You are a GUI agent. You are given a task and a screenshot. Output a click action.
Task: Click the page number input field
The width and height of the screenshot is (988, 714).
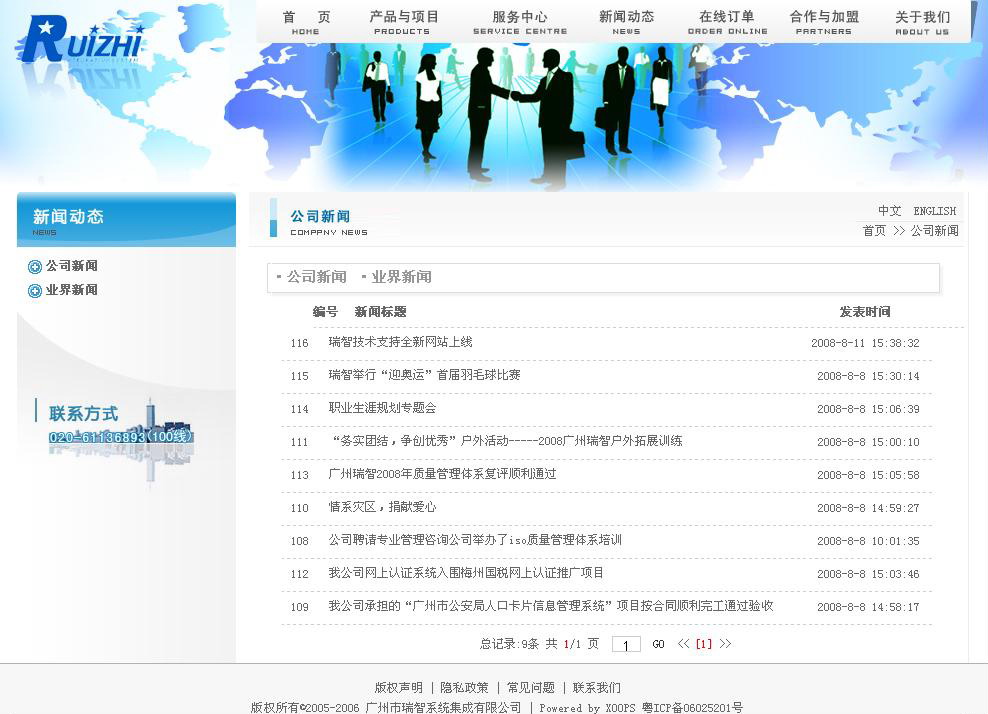(626, 645)
